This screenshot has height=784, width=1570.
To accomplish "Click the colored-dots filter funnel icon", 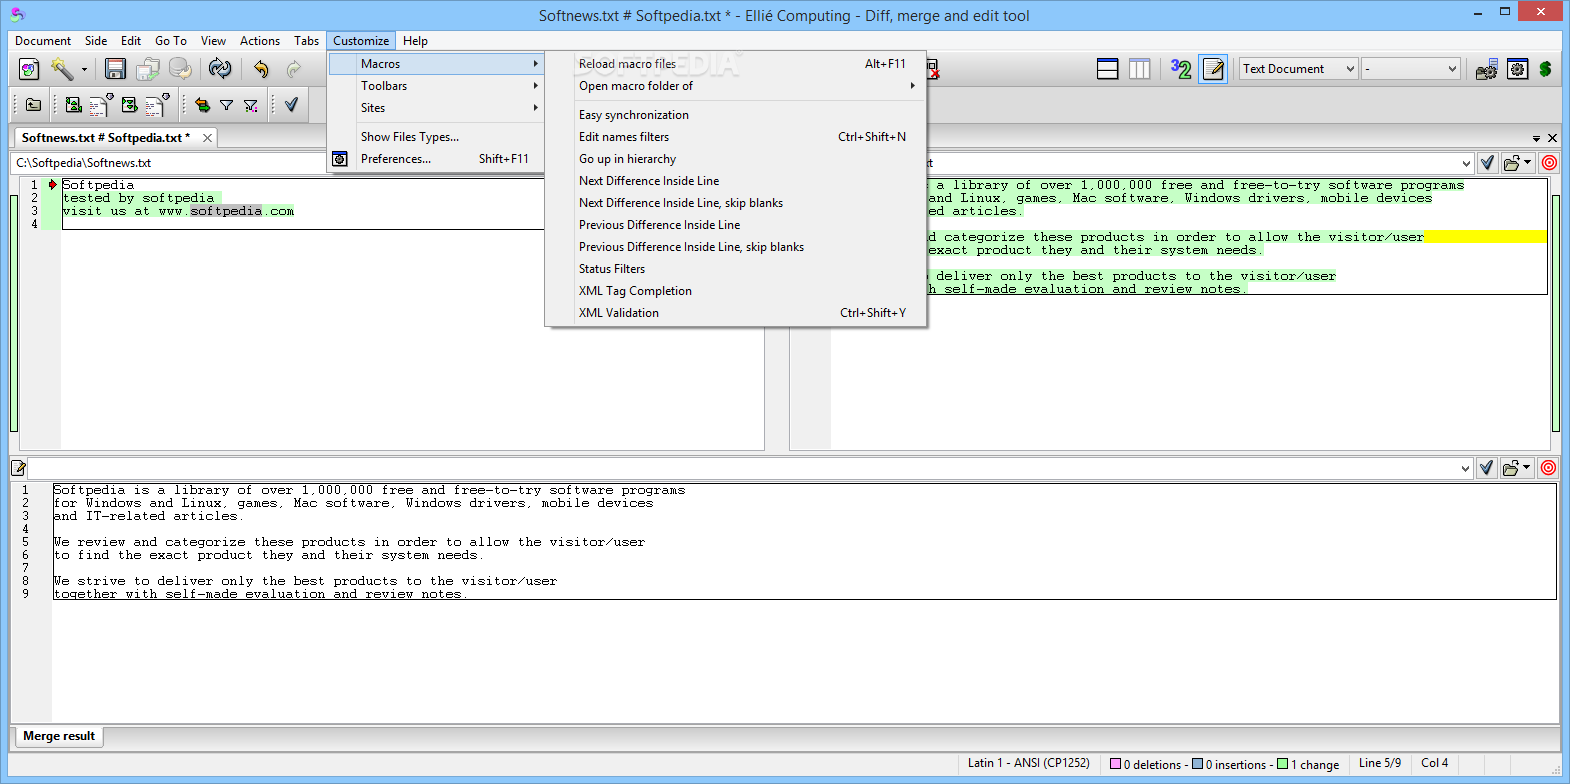I will tap(251, 104).
